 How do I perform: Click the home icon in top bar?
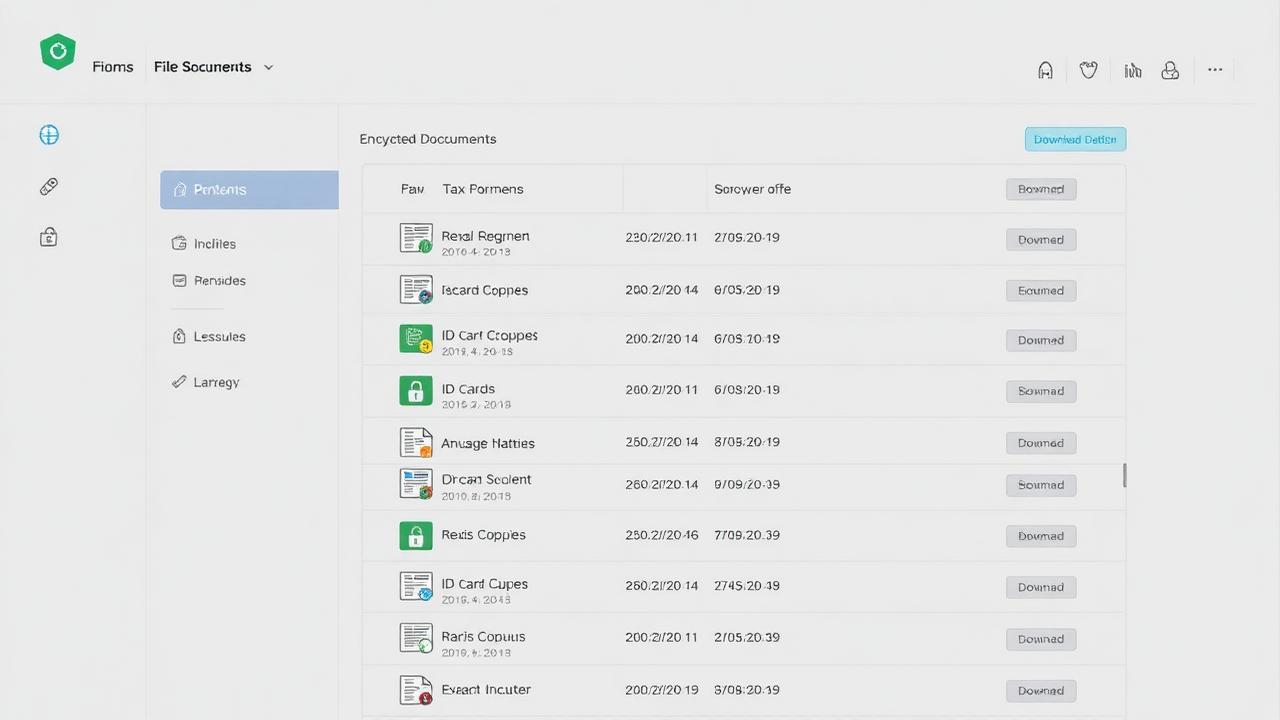pyautogui.click(x=1046, y=70)
